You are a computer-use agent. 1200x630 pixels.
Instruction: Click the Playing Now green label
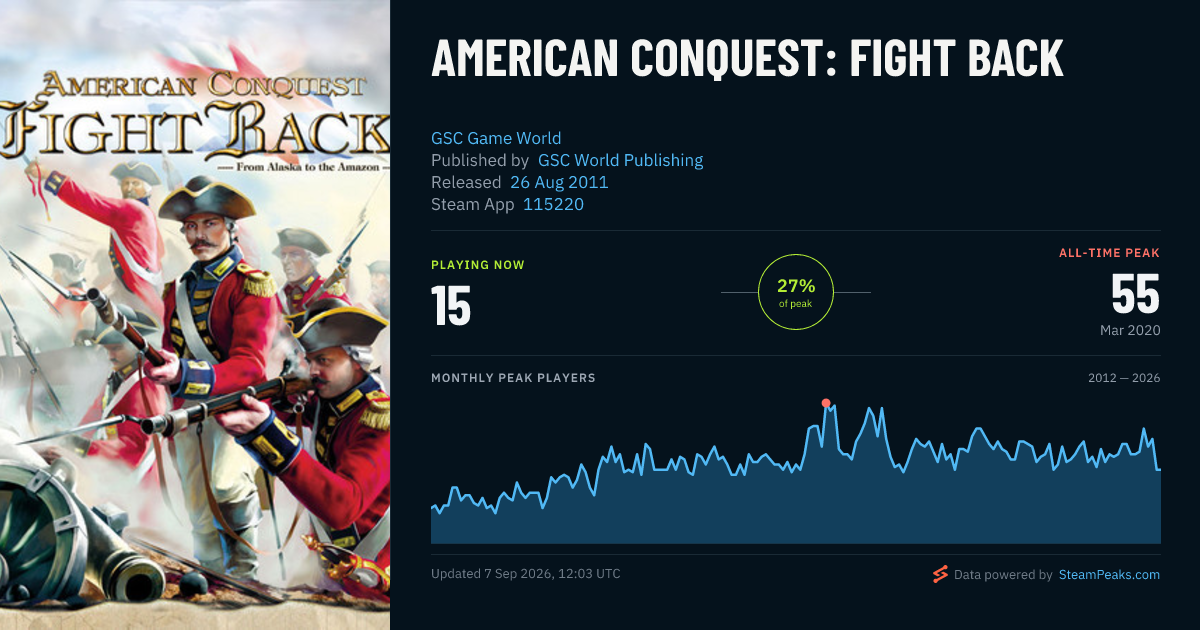point(478,265)
